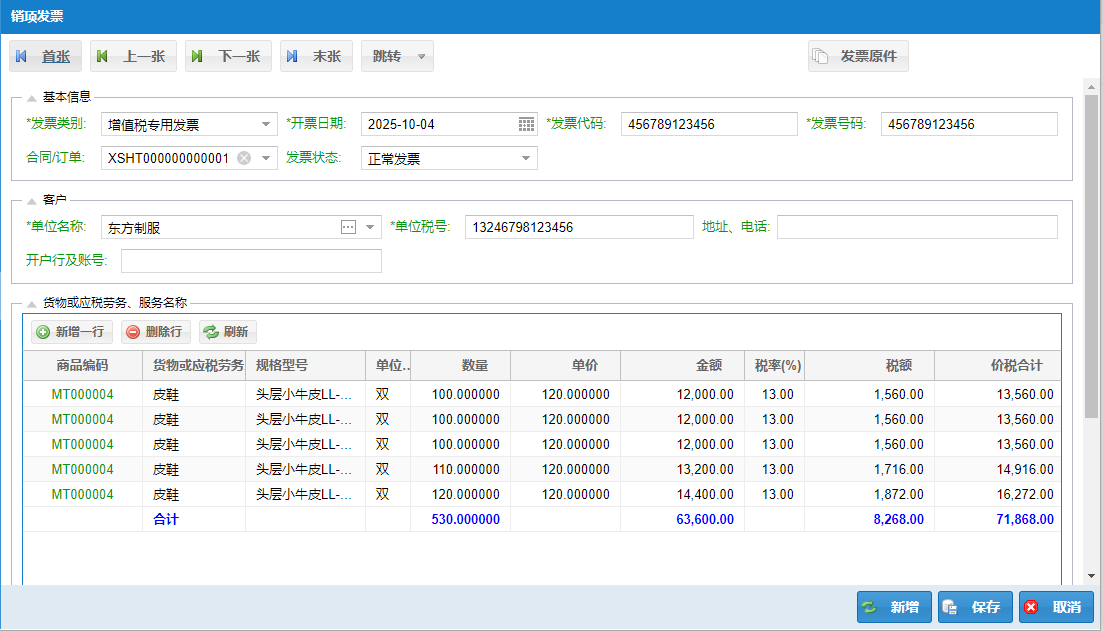
Task: Open the 跳转 dropdown arrow
Action: (422, 57)
